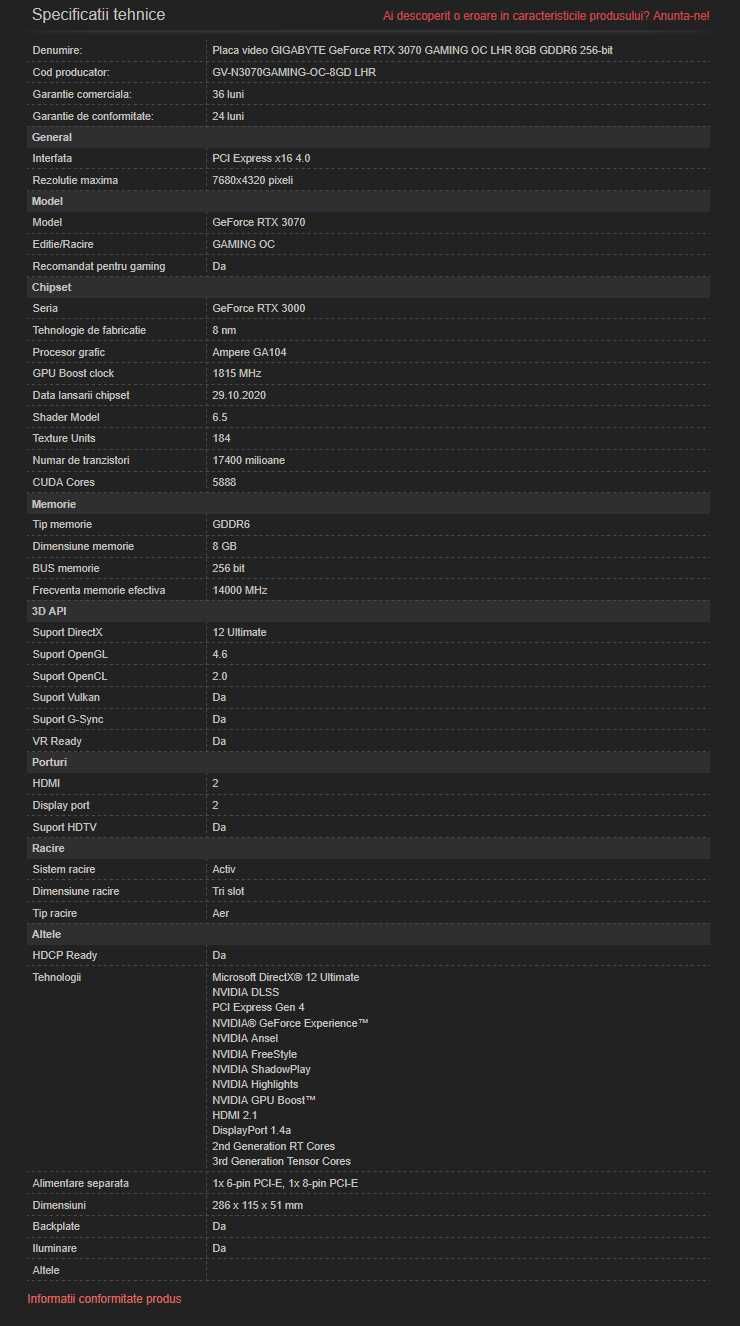Select 'NVIDIA GPU Boost™' entry
Image resolution: width=740 pixels, height=1326 pixels.
pyautogui.click(x=264, y=1100)
